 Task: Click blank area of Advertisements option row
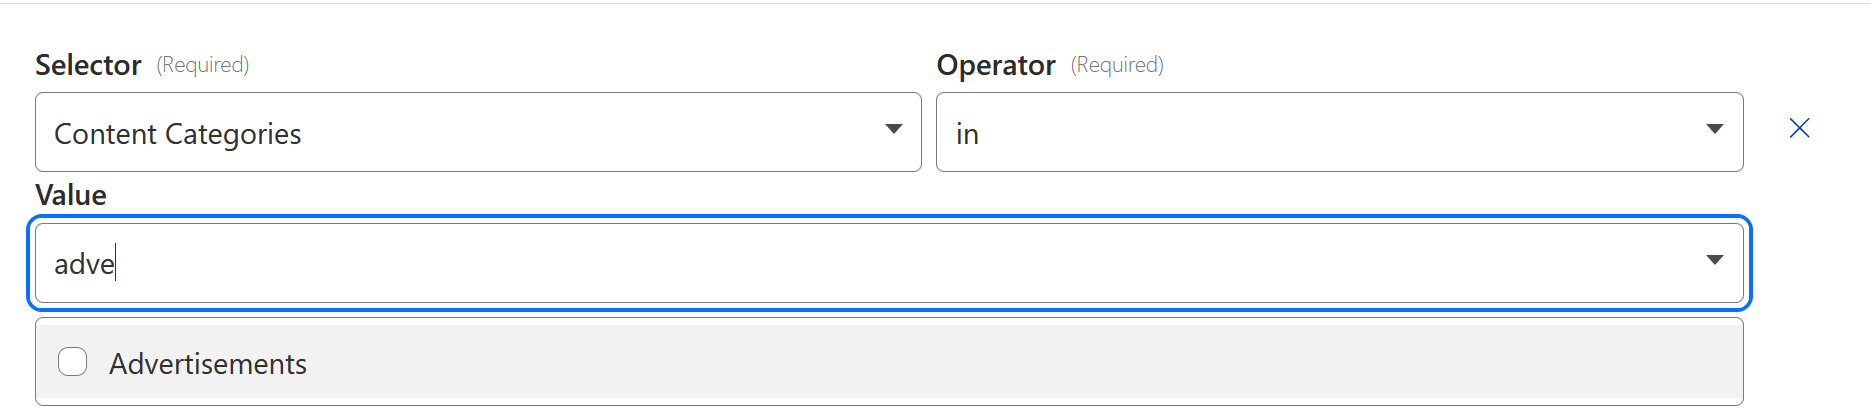coord(1000,362)
